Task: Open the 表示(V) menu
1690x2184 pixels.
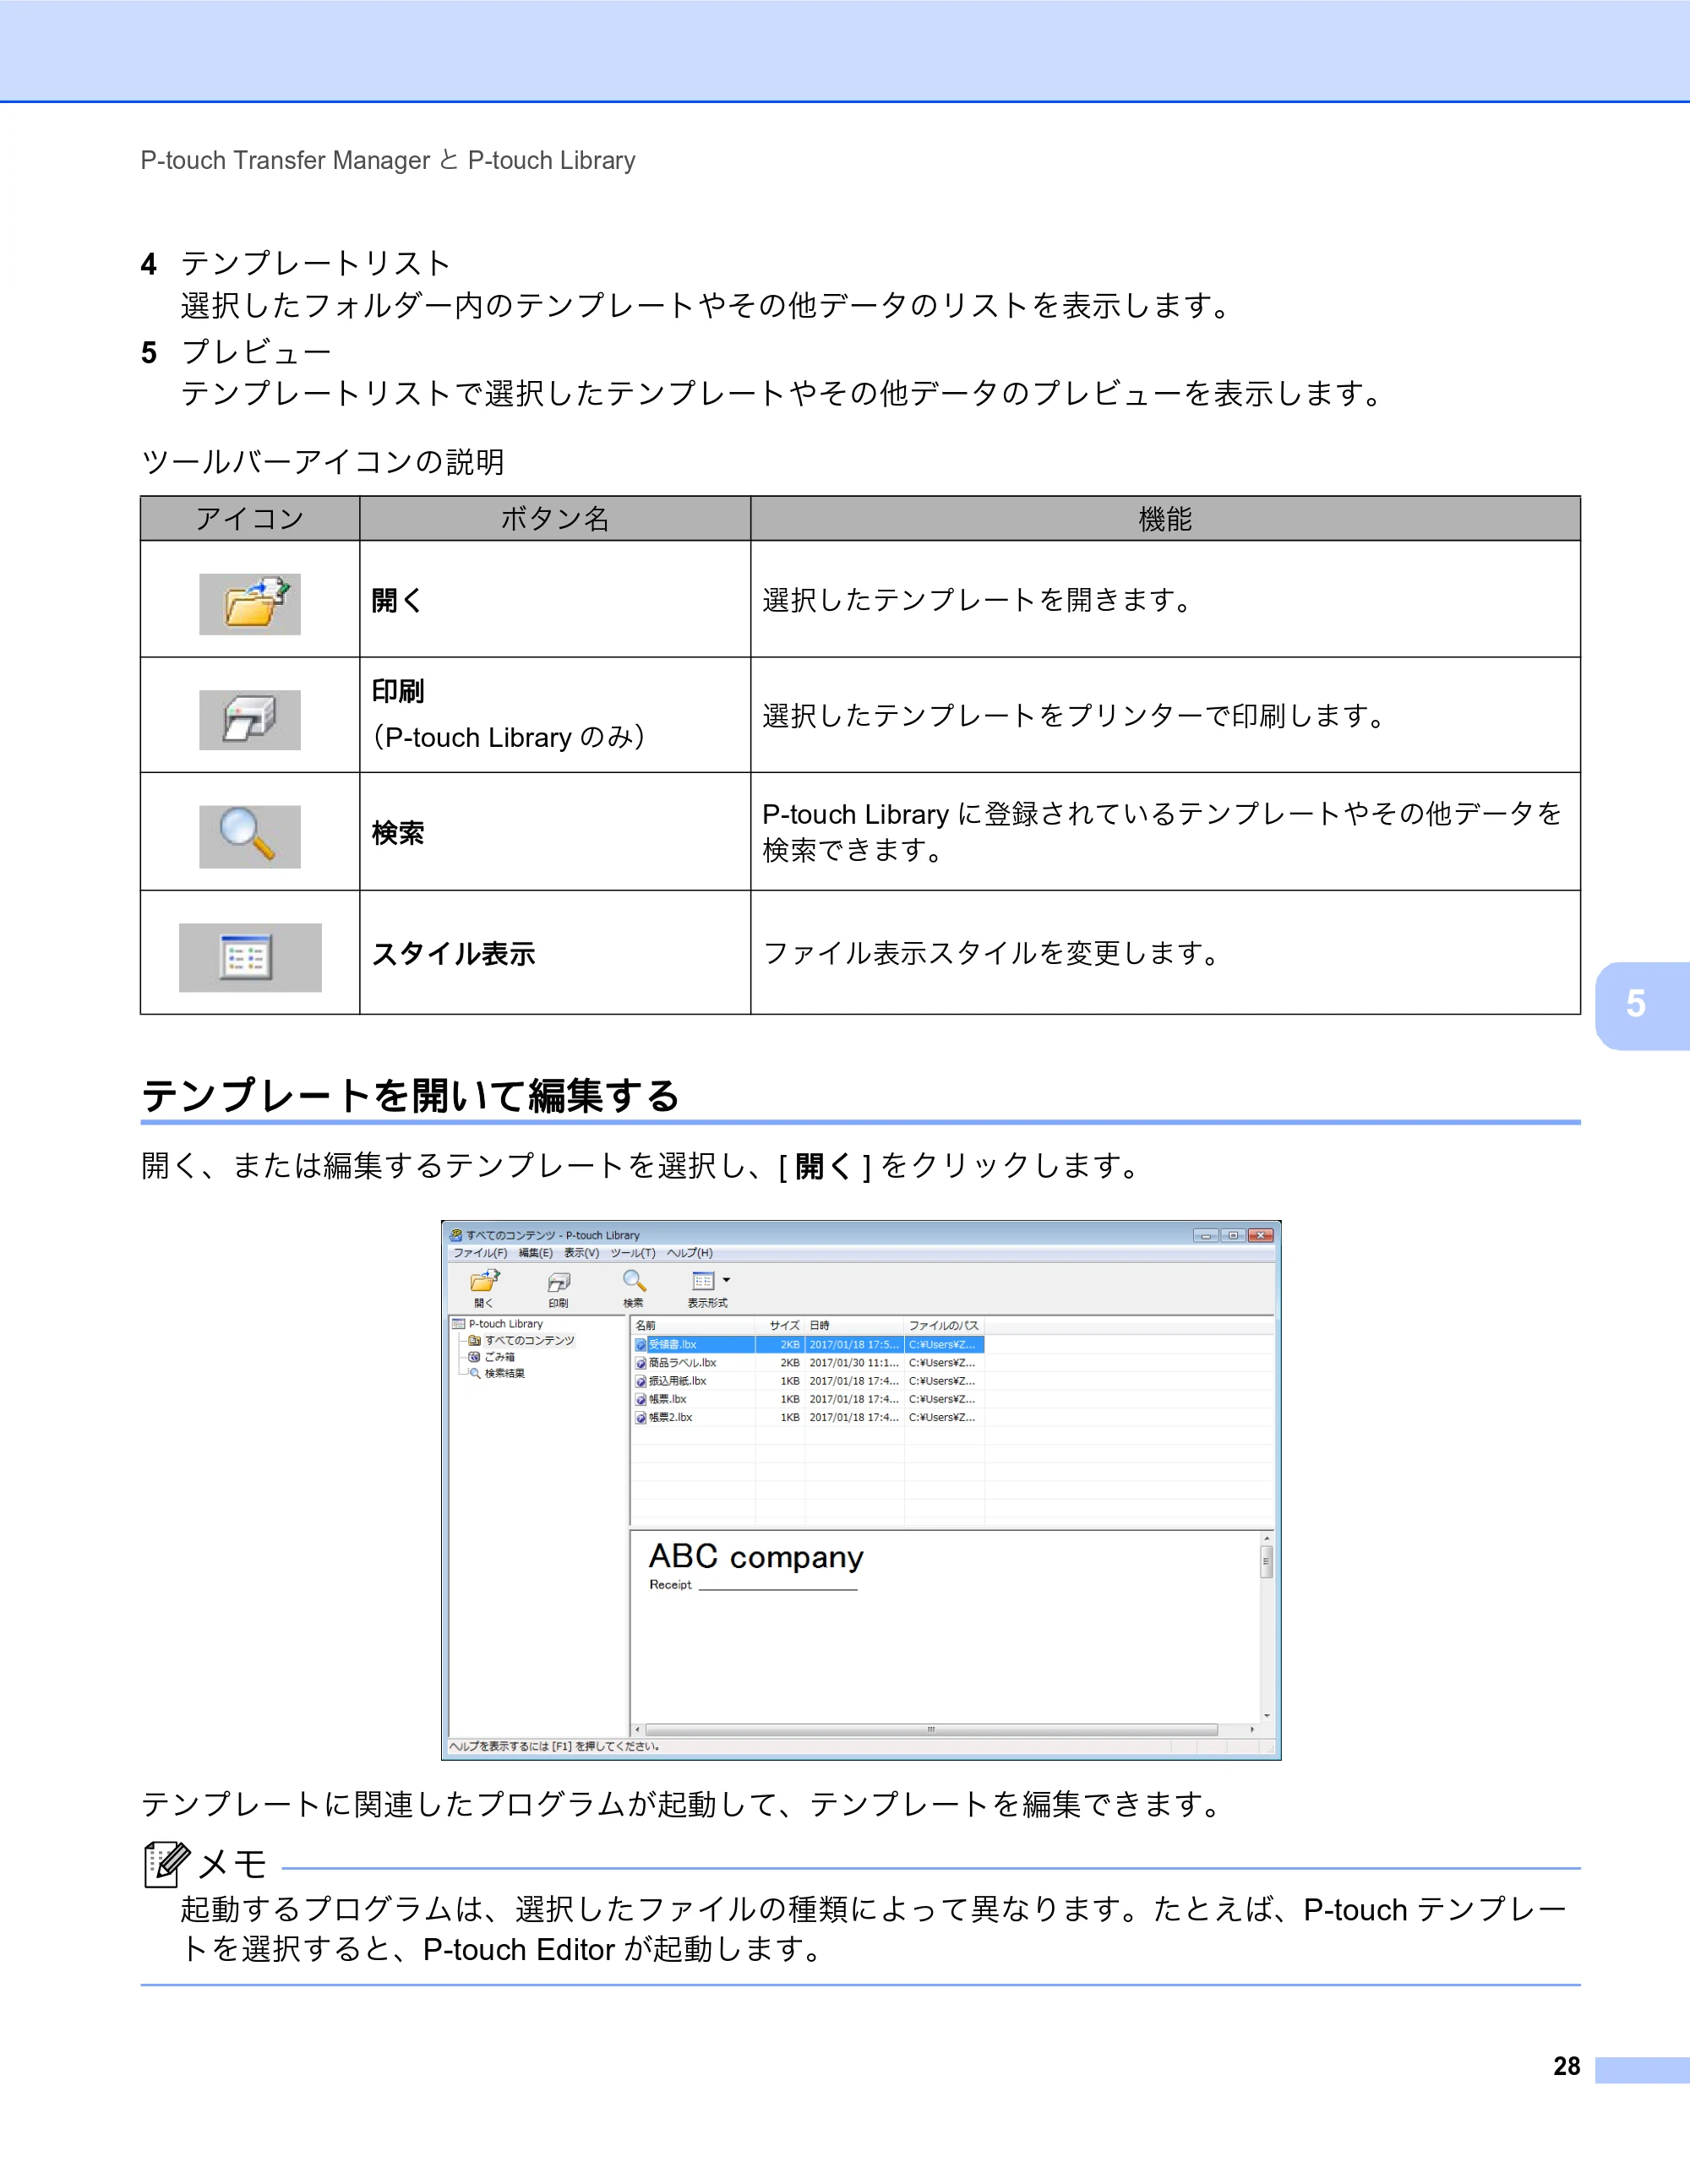Action: click(581, 1253)
